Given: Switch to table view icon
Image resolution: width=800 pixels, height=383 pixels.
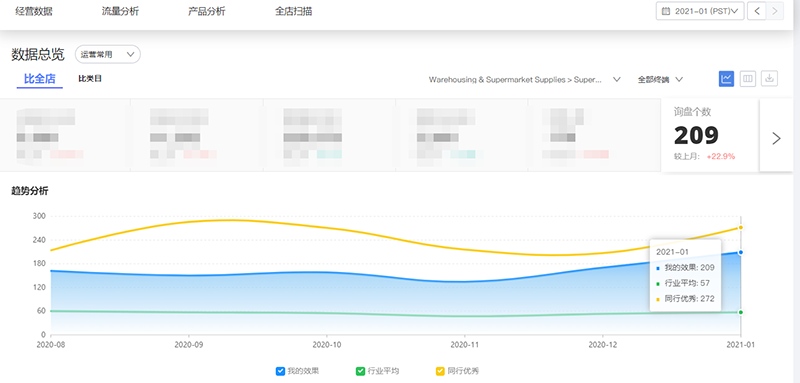Looking at the screenshot, I should 748,79.
